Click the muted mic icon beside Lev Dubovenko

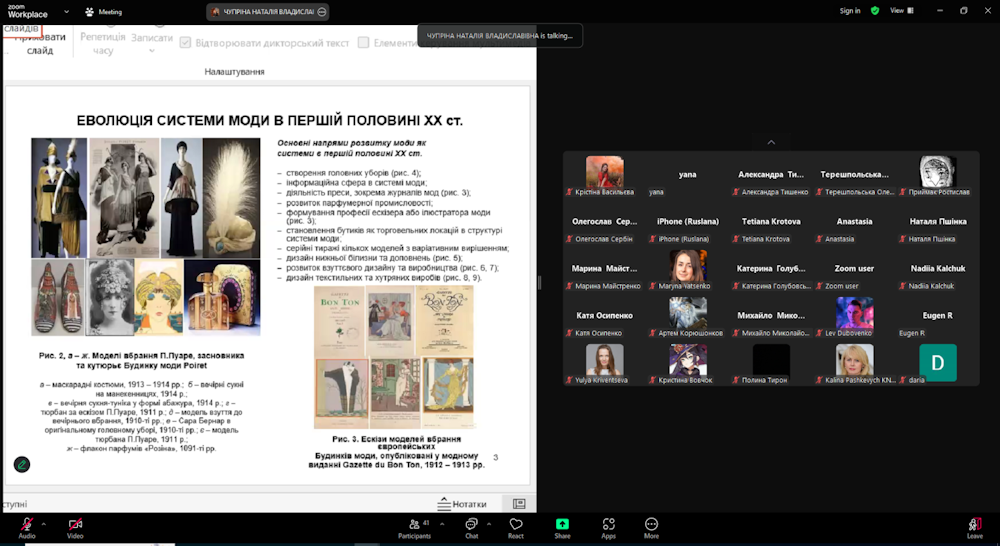pyautogui.click(x=820, y=333)
